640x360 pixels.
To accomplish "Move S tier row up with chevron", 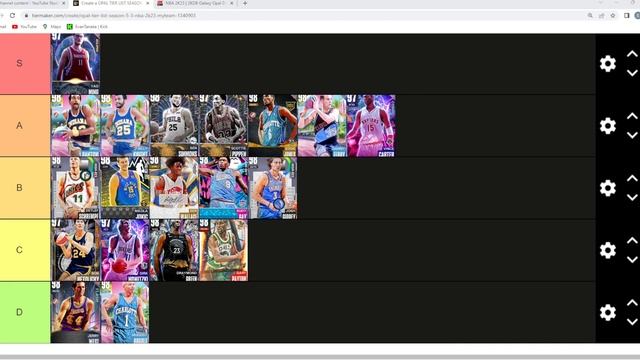I will pos(632,54).
